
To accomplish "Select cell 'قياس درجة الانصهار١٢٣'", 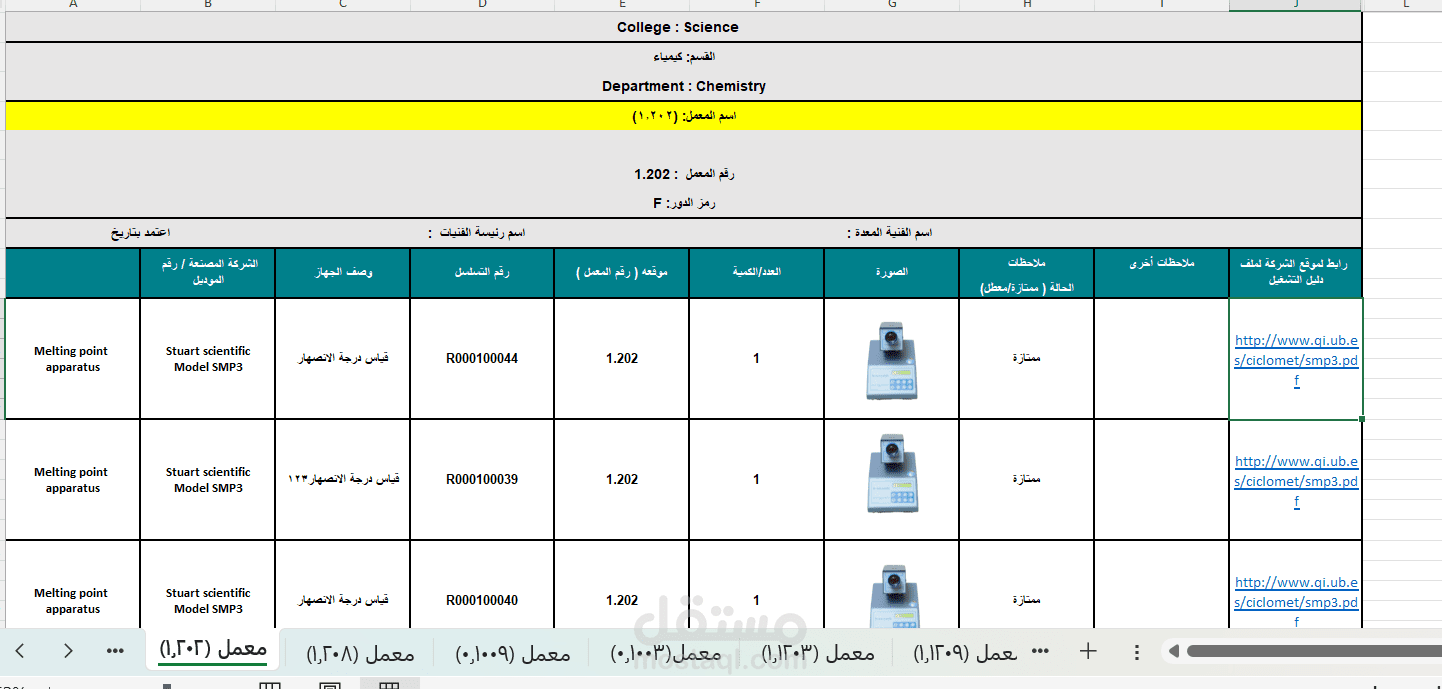I will point(343,479).
